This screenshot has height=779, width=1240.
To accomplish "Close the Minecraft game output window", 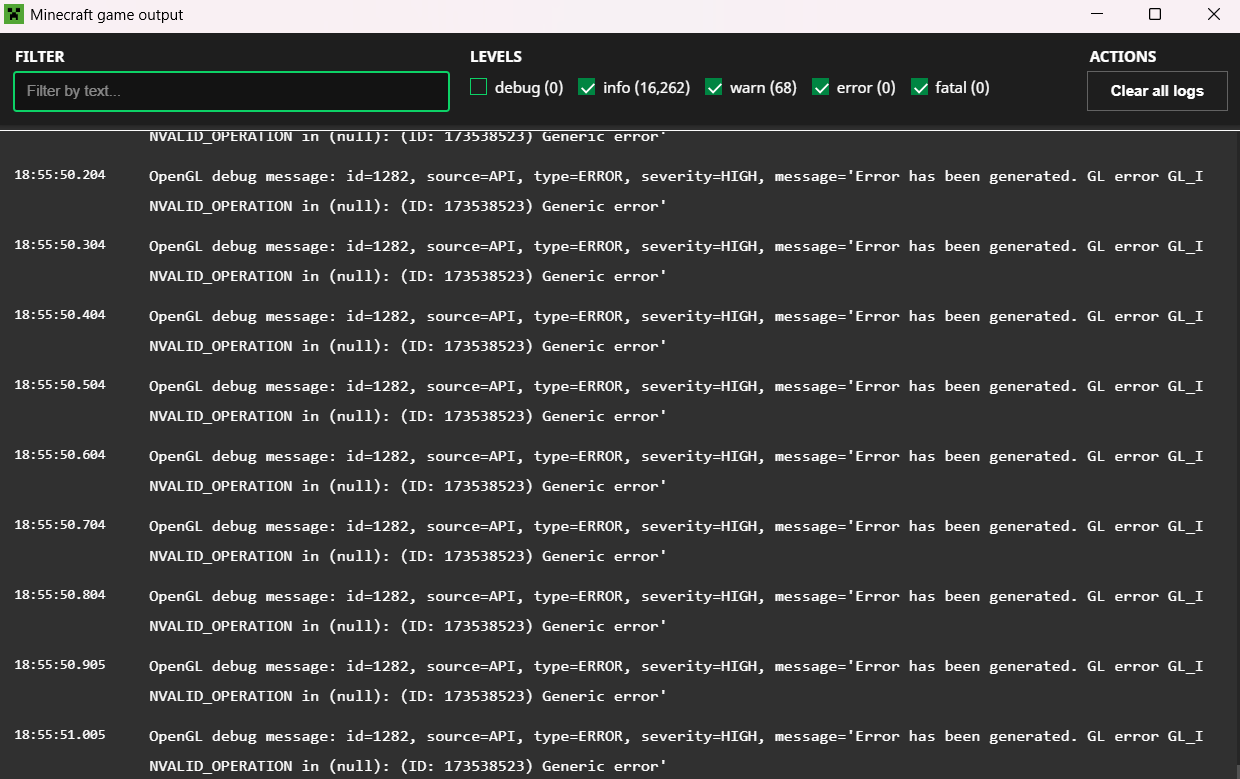I will pos(1213,15).
